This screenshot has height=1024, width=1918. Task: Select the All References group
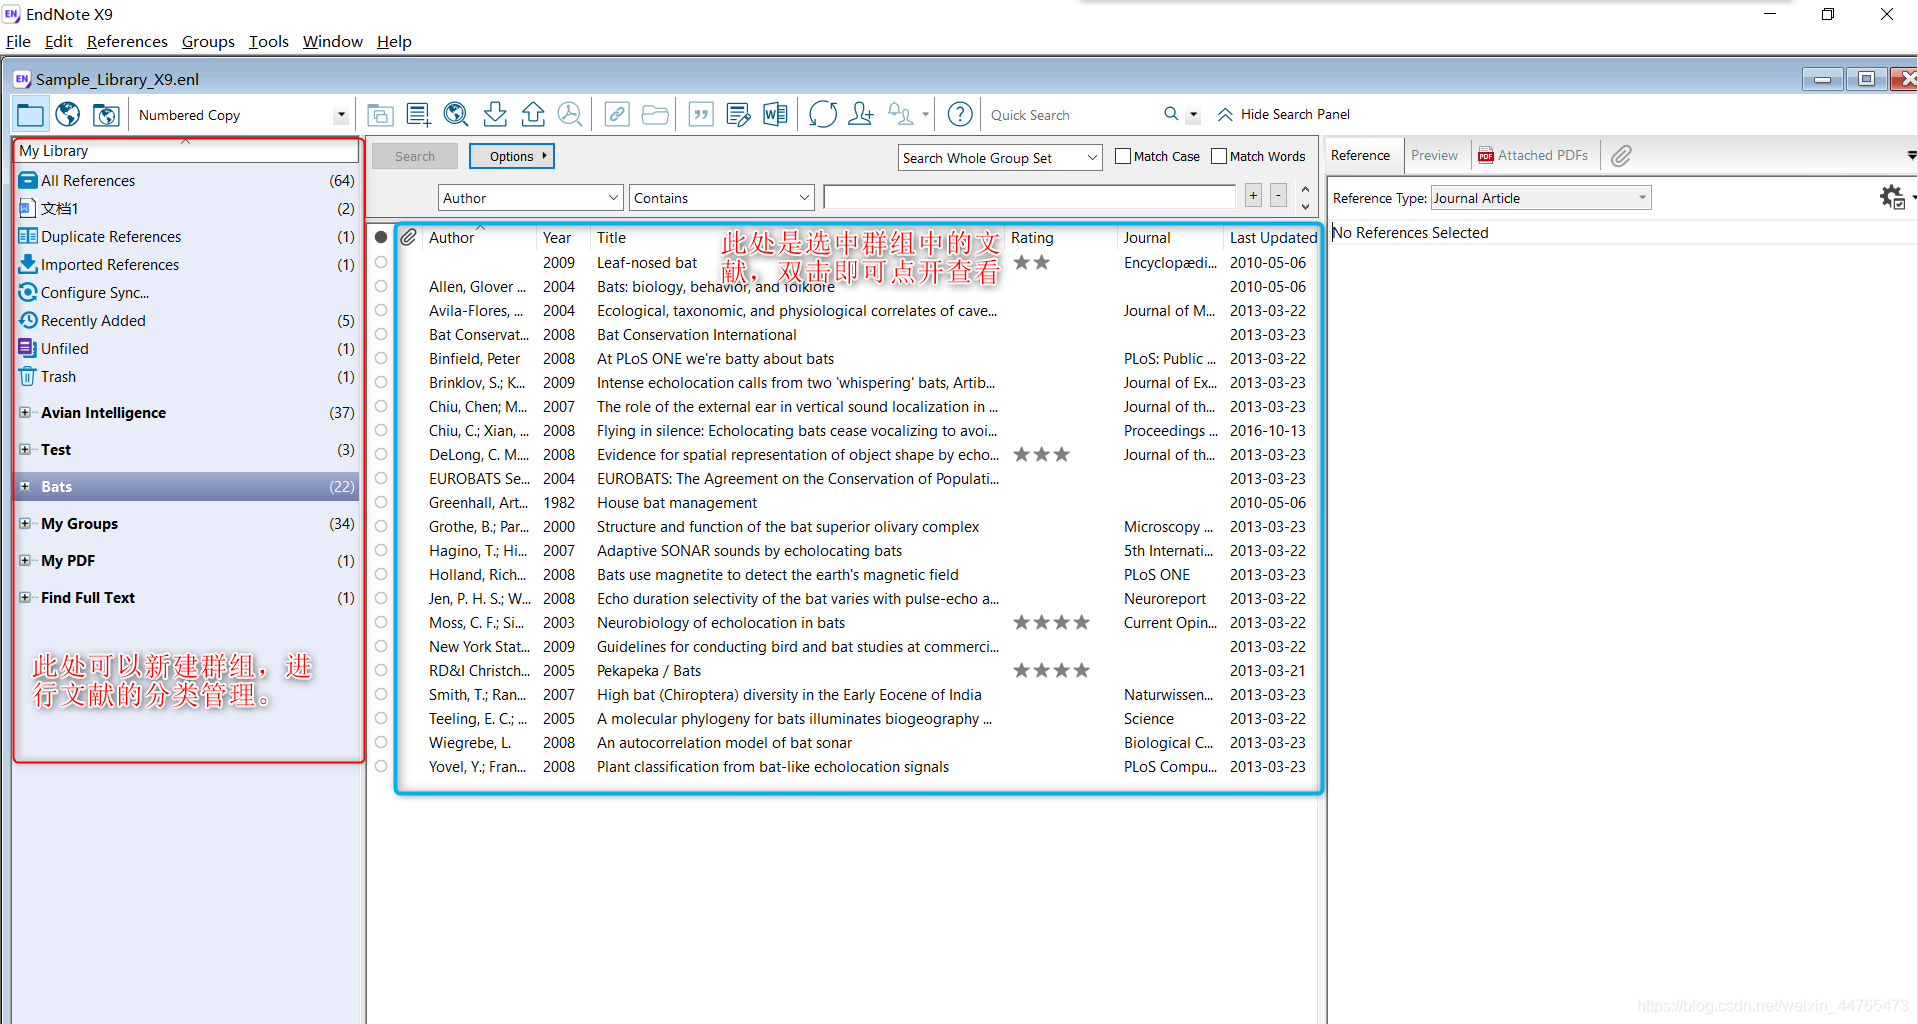pyautogui.click(x=187, y=180)
